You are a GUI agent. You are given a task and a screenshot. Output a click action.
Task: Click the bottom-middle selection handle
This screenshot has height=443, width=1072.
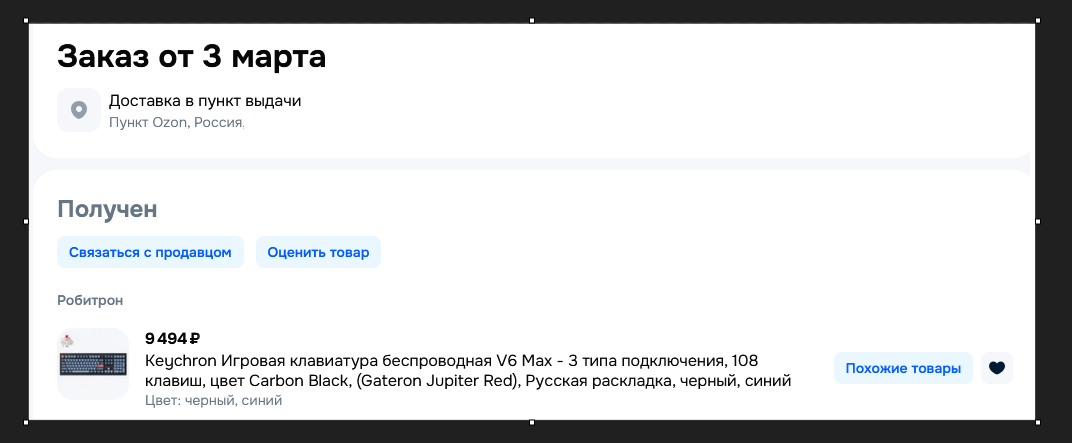[x=532, y=422]
